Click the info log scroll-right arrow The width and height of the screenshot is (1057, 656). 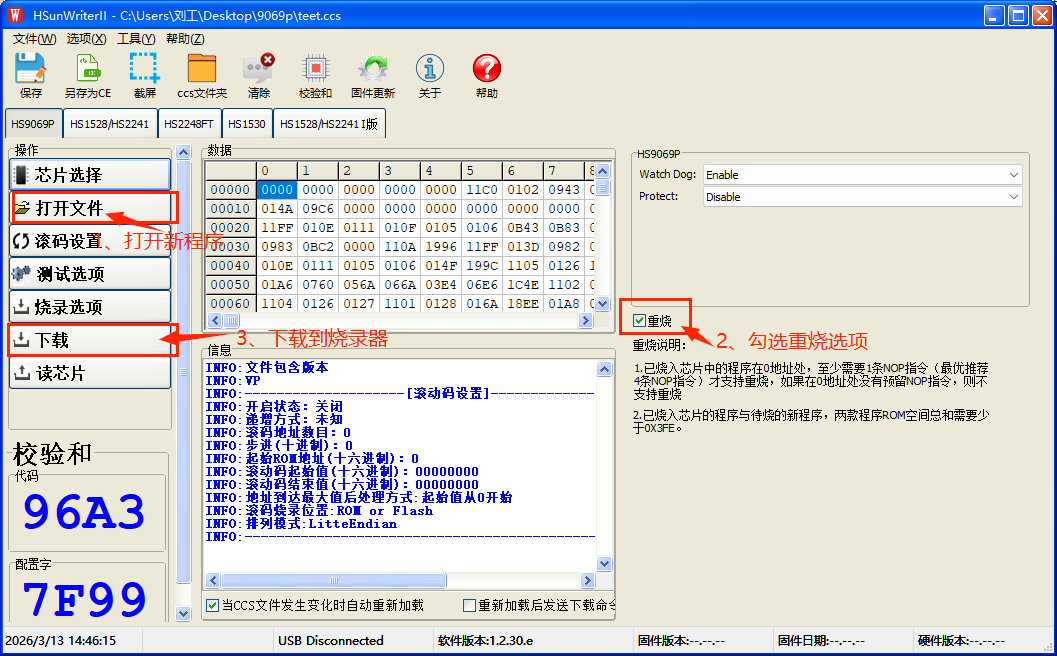[x=587, y=580]
